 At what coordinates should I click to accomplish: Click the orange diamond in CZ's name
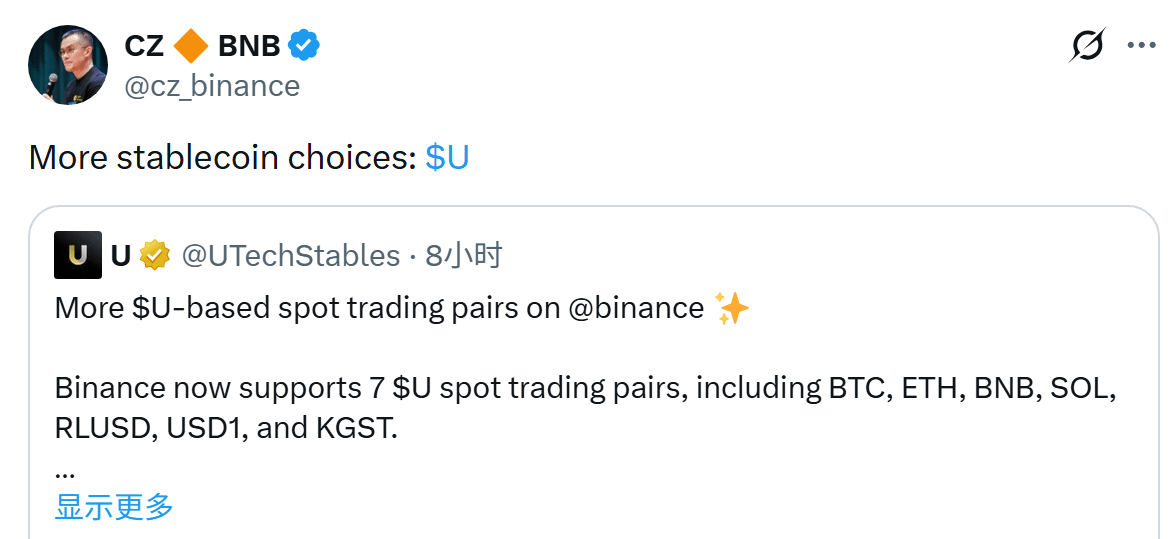pos(190,46)
